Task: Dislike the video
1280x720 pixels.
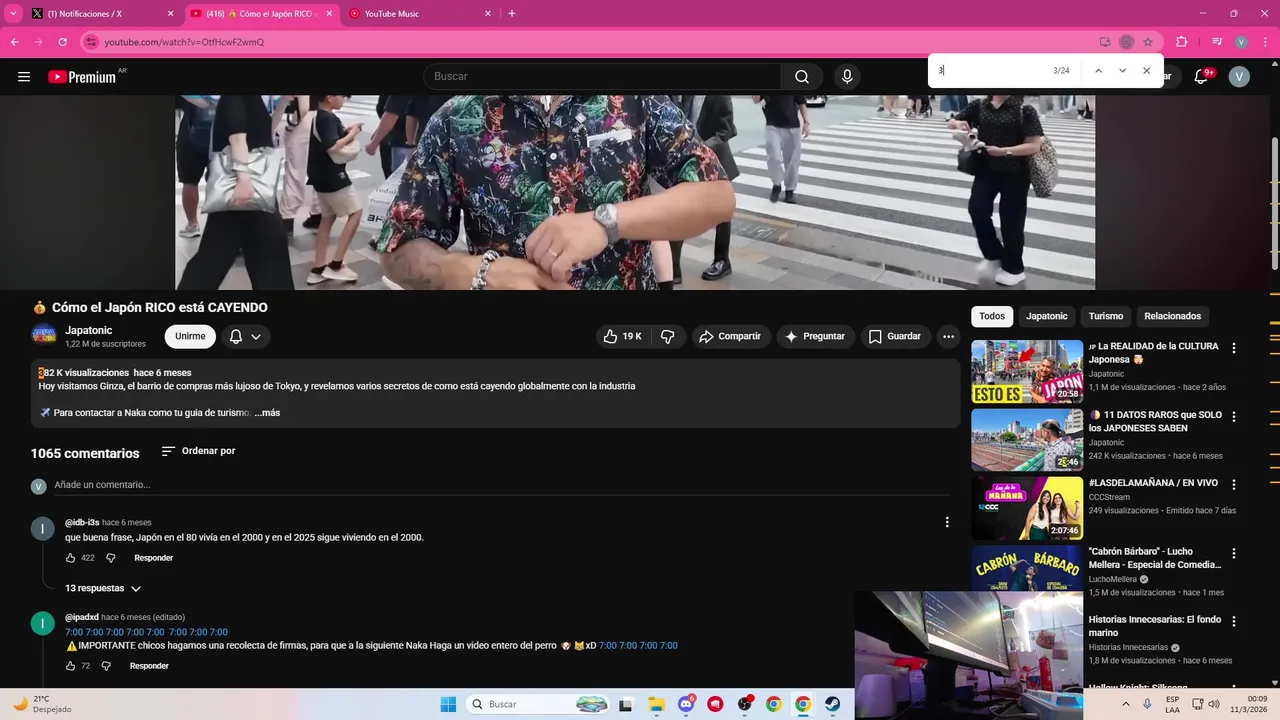Action: click(668, 337)
